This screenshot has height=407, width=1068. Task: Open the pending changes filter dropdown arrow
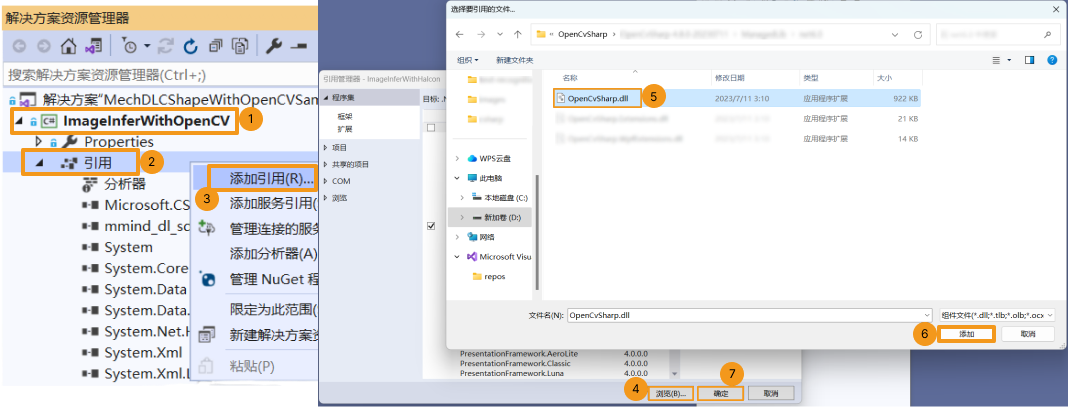[146, 46]
